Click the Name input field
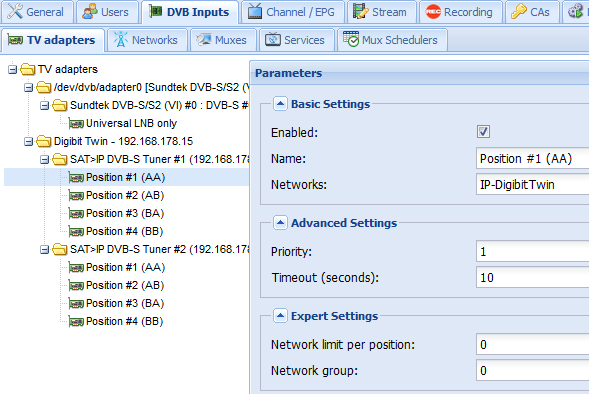 (x=532, y=159)
